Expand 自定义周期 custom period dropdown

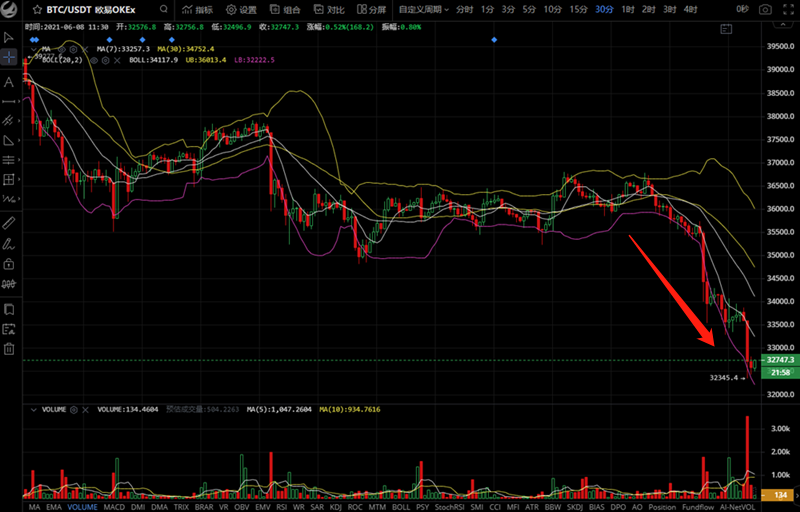(423, 9)
